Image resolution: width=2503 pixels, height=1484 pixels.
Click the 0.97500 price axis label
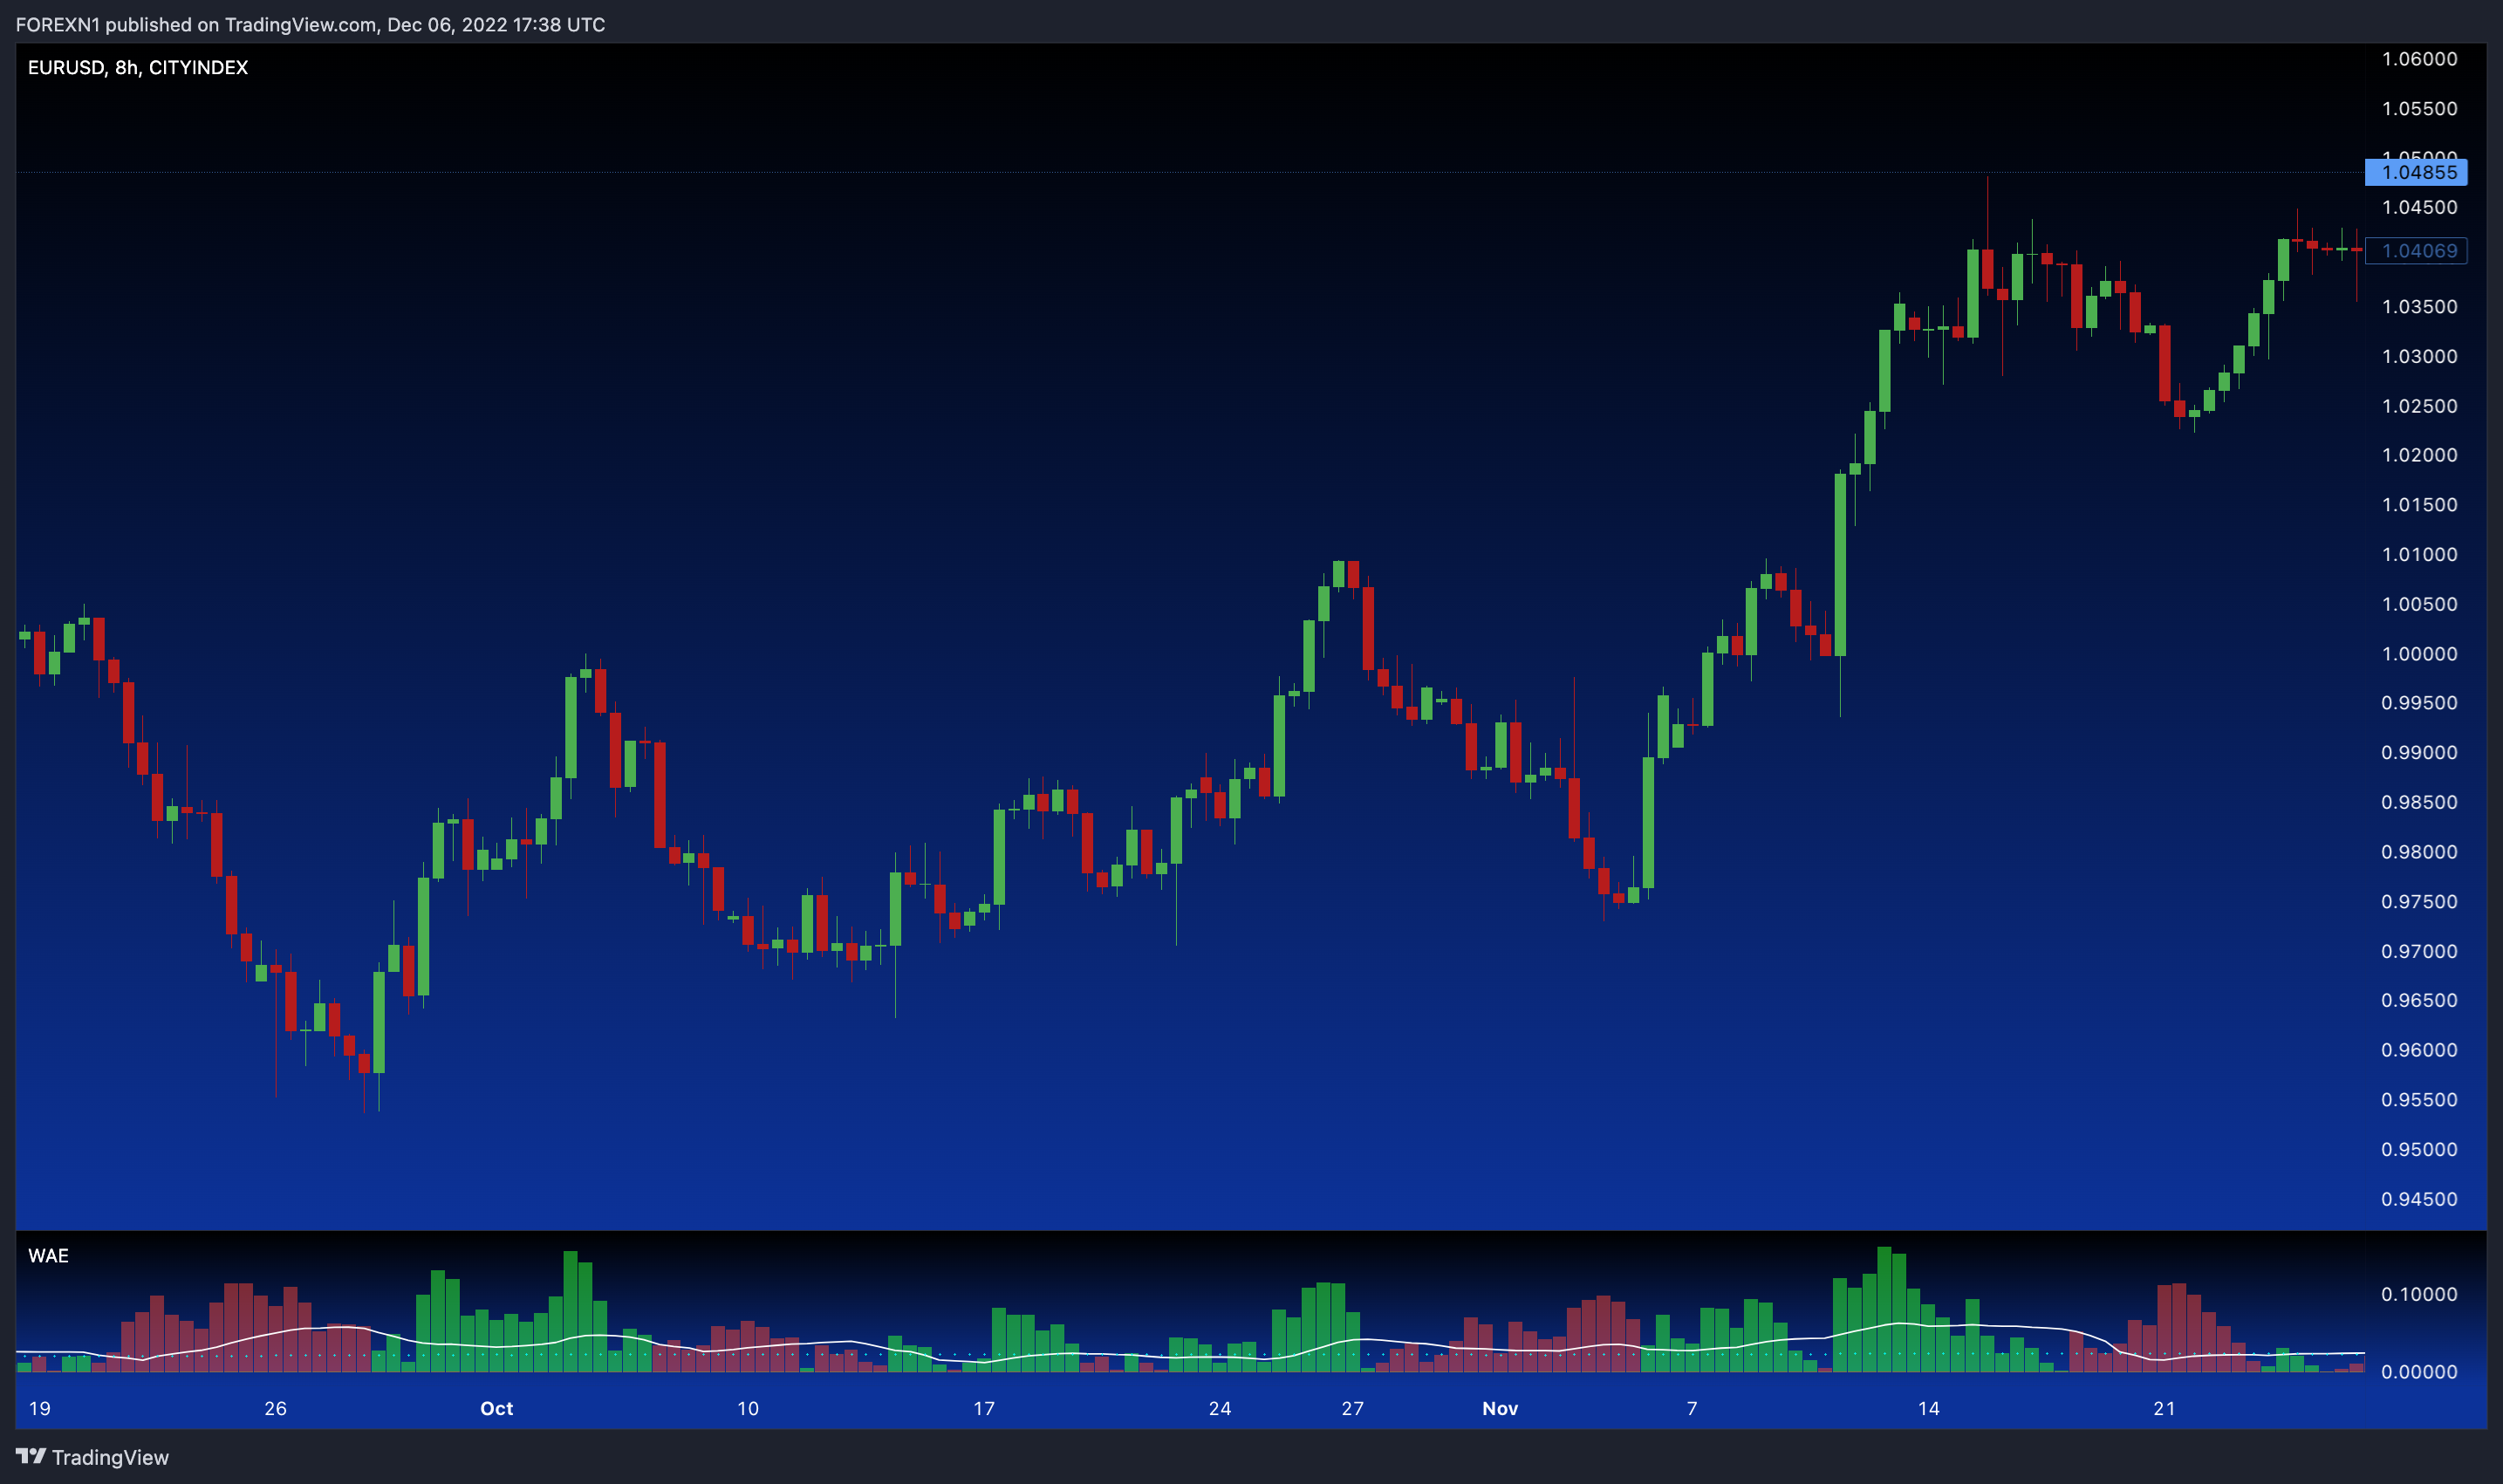pyautogui.click(x=2419, y=902)
